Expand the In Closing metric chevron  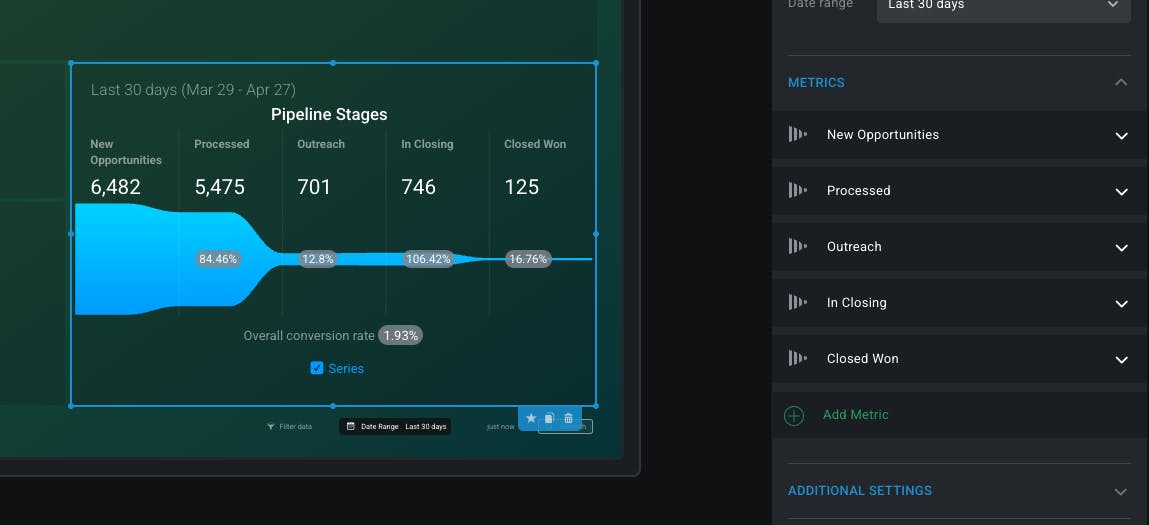[x=1121, y=303]
